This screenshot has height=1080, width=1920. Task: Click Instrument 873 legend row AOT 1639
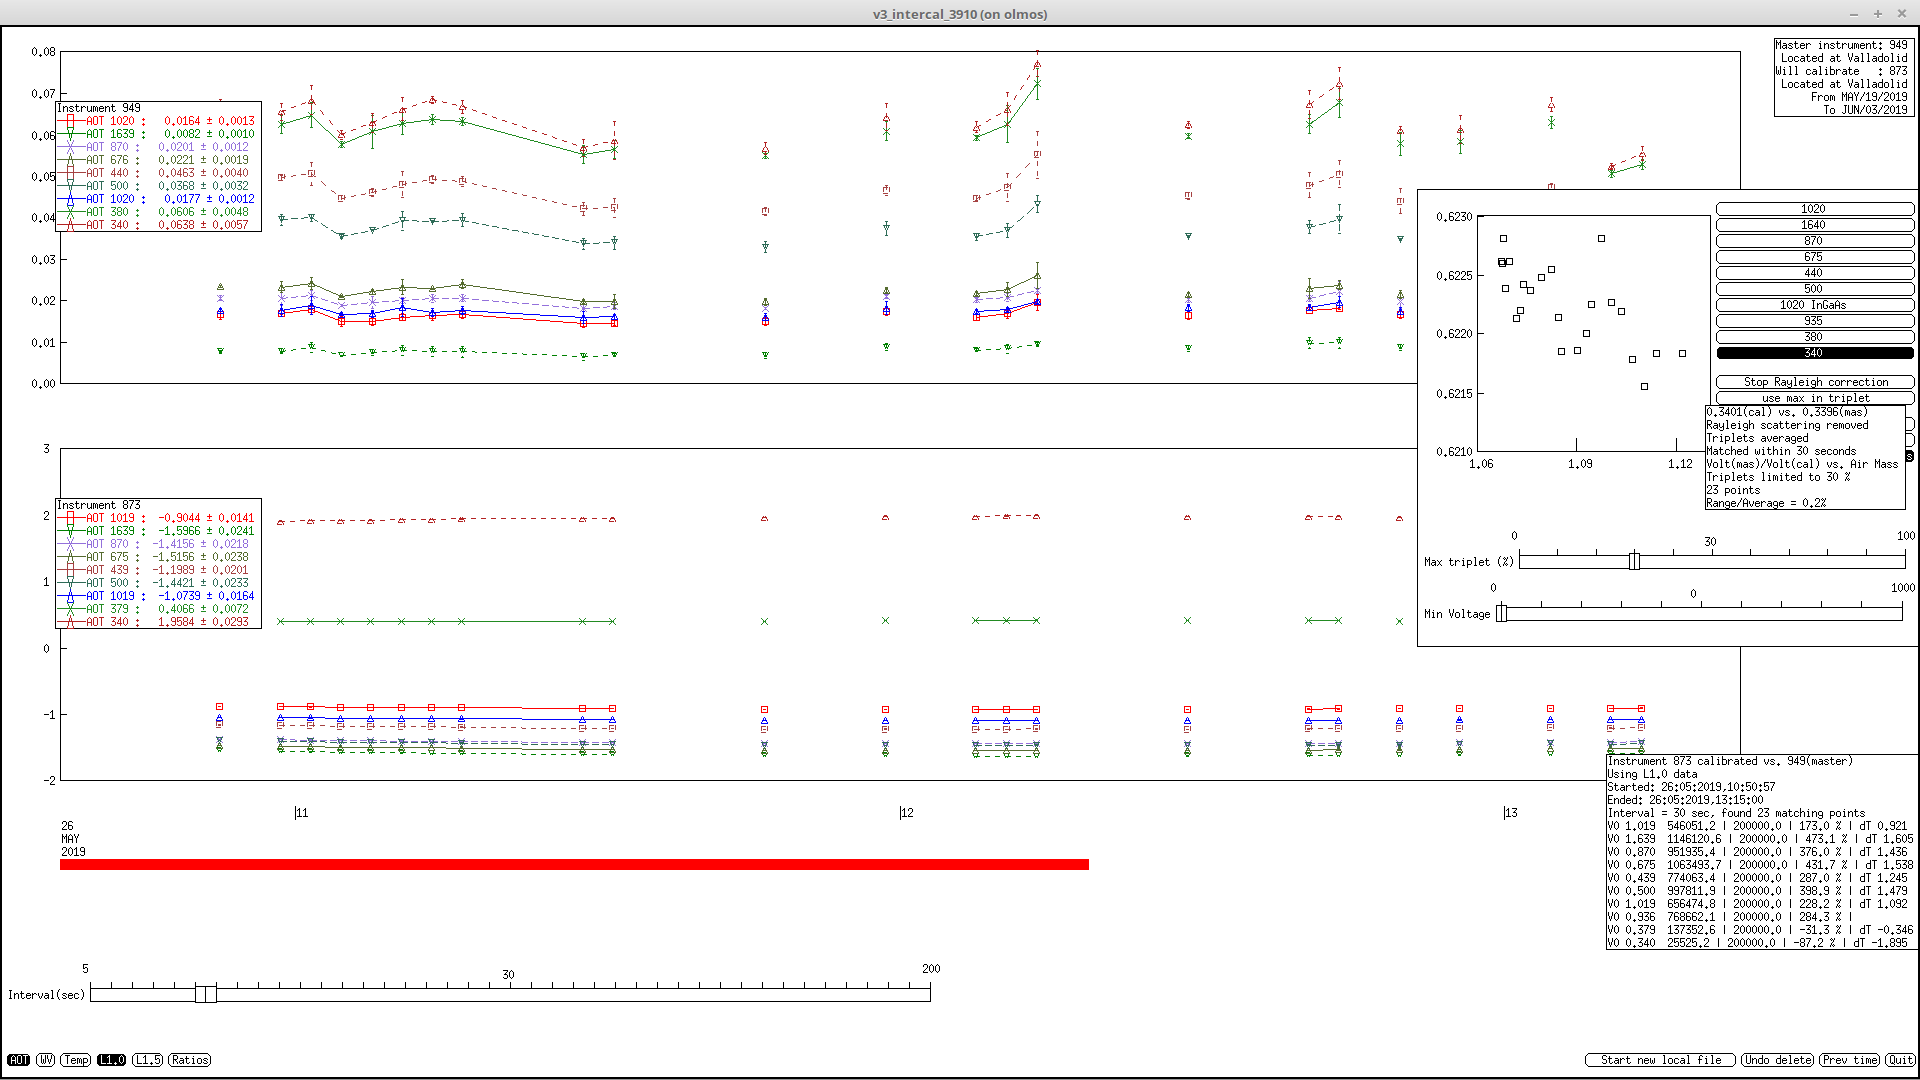click(158, 531)
